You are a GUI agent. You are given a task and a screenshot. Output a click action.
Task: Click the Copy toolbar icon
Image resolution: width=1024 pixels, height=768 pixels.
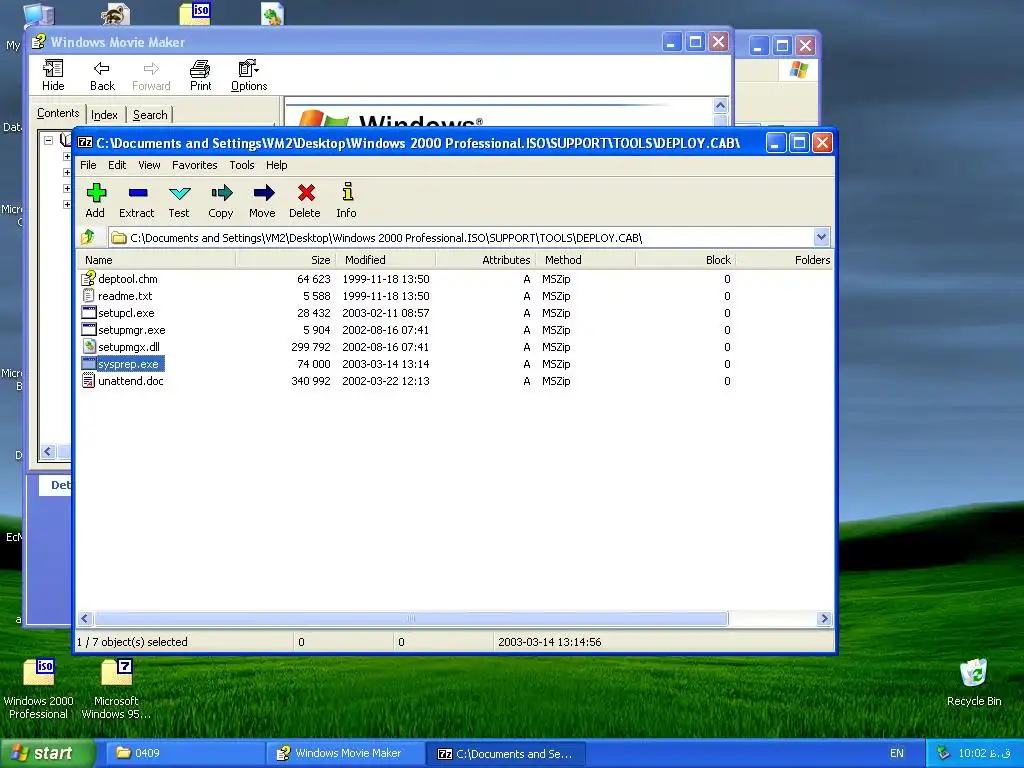tap(221, 193)
